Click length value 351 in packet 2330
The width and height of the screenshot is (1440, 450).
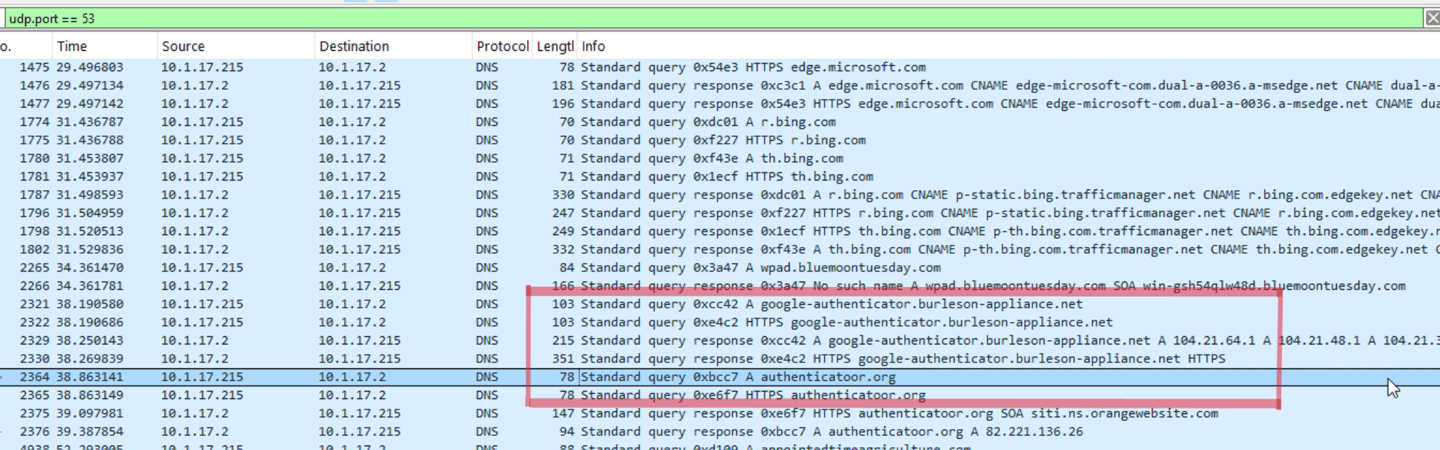point(562,358)
